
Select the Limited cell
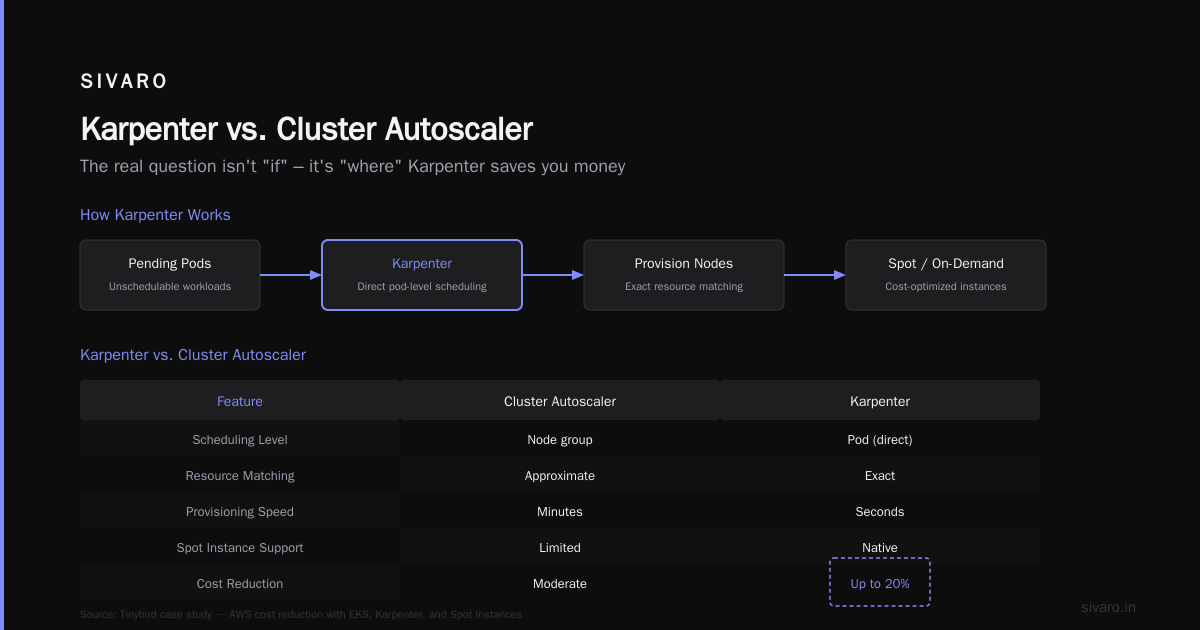tap(560, 548)
